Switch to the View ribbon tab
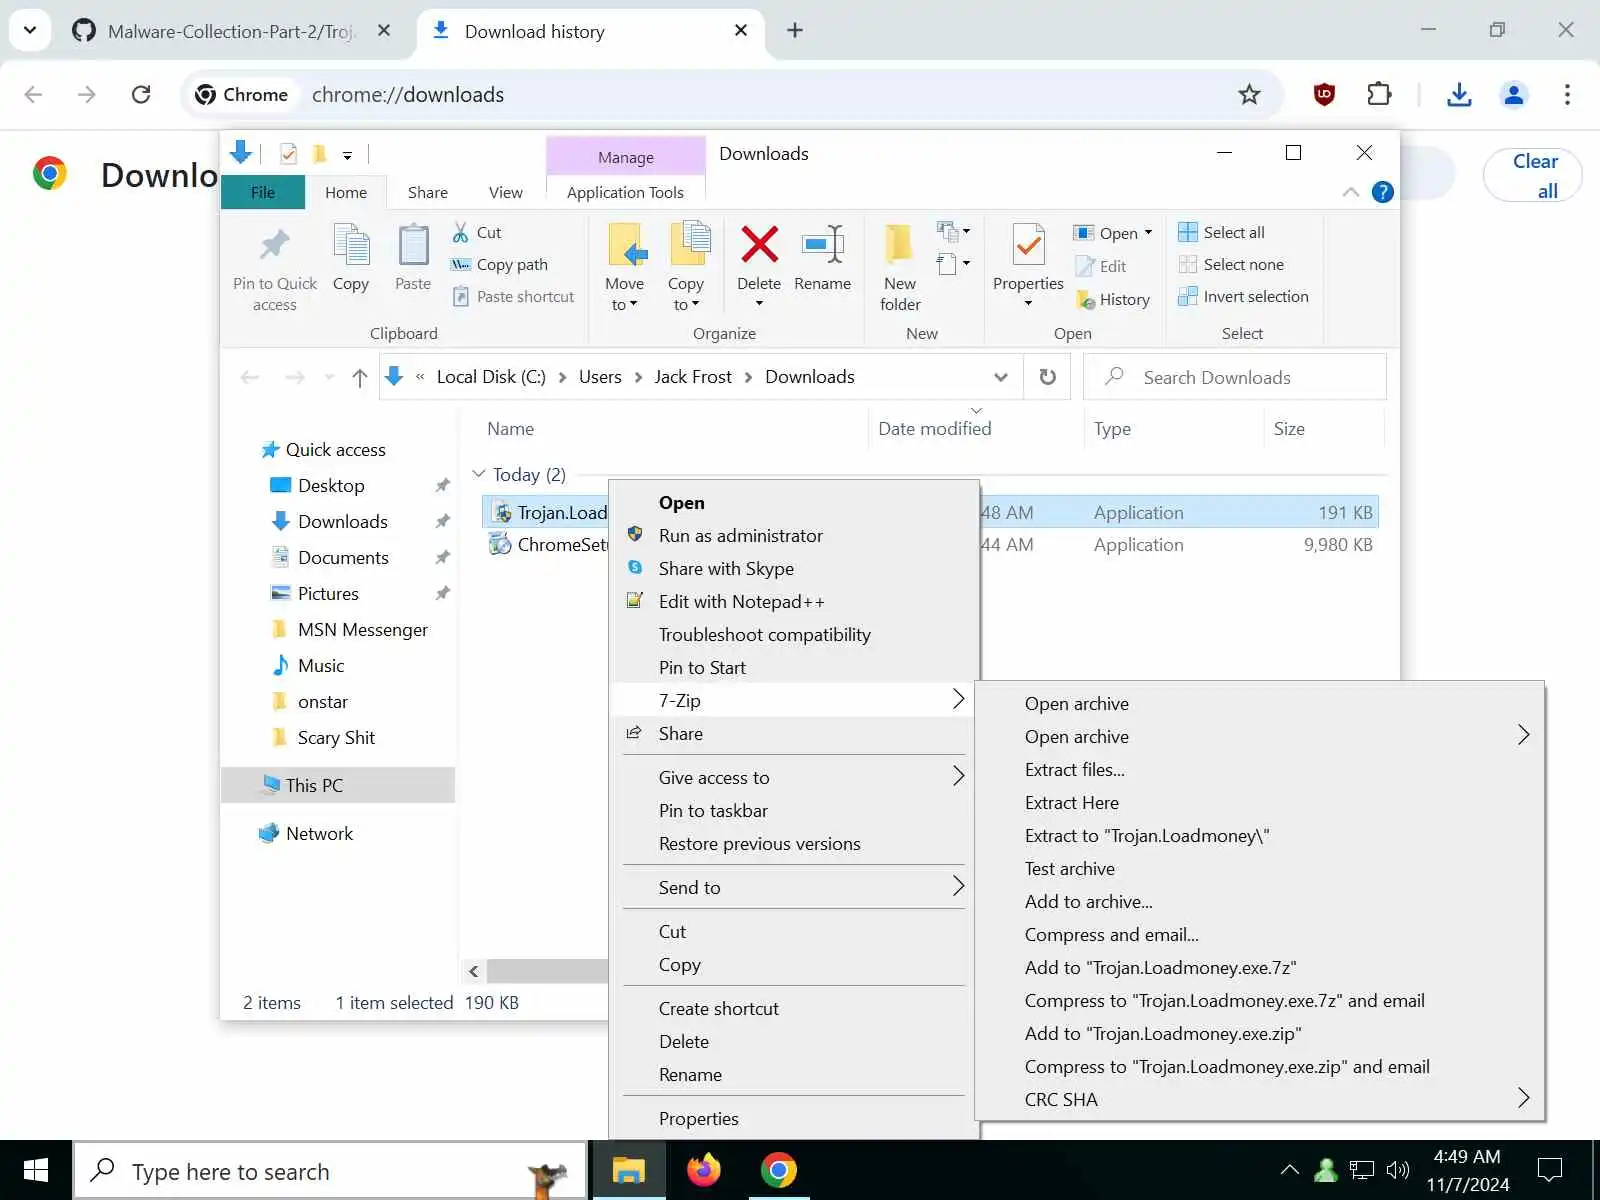The image size is (1600, 1200). [505, 192]
